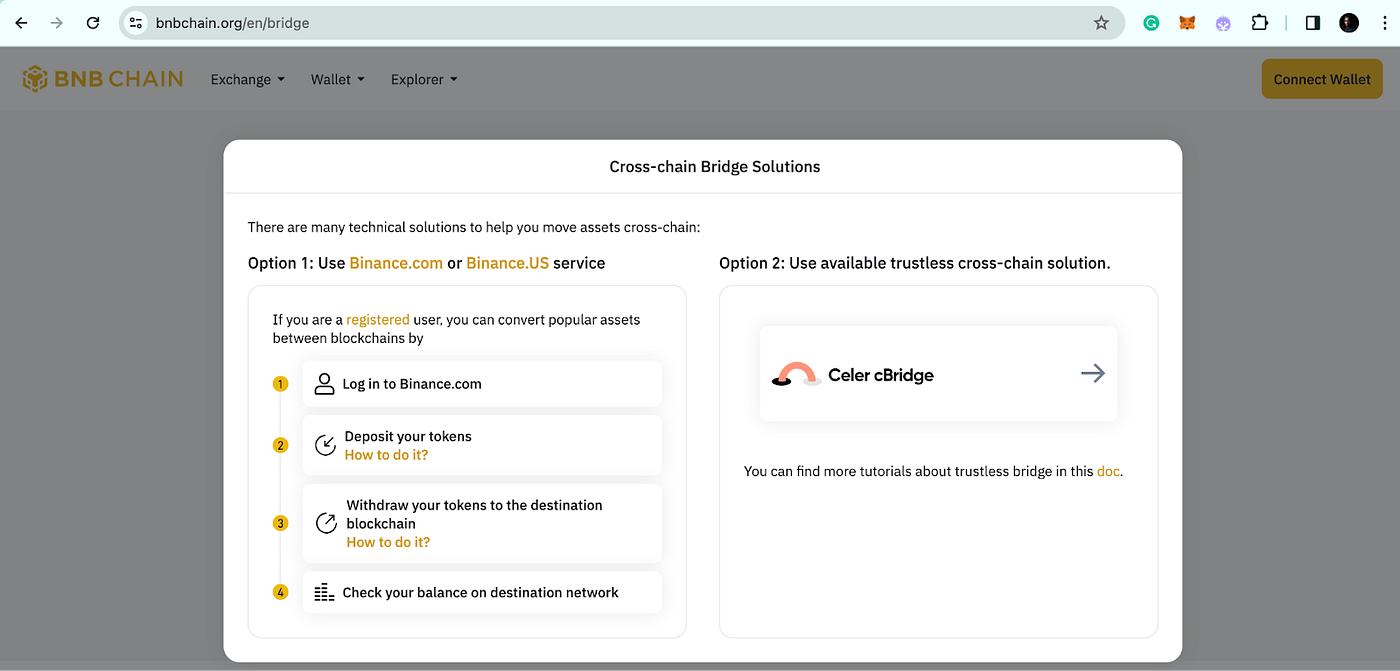The image size is (1400, 671).
Task: Expand the Exchange dropdown menu
Action: pyautogui.click(x=248, y=79)
